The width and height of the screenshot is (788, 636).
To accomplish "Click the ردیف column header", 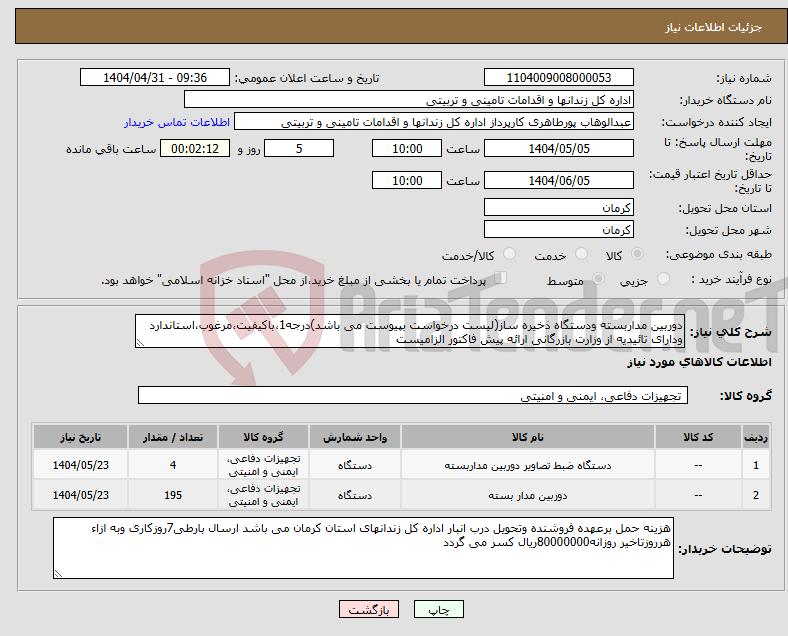I will click(755, 437).
